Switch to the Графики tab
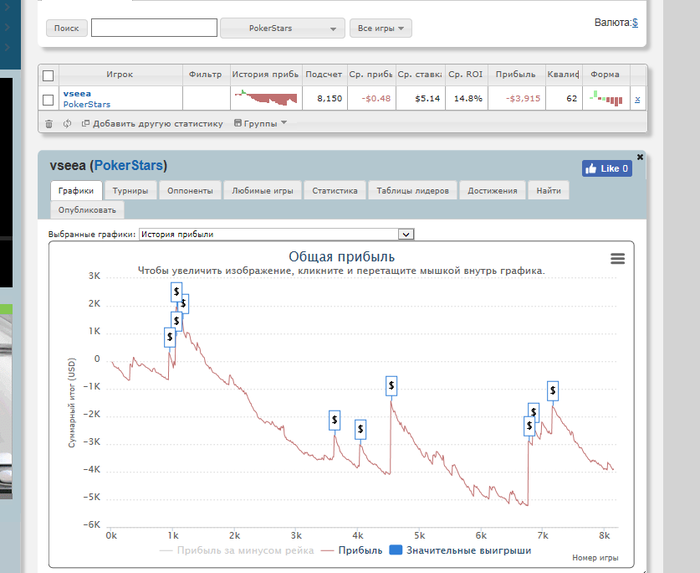700x573 pixels. coord(76,191)
